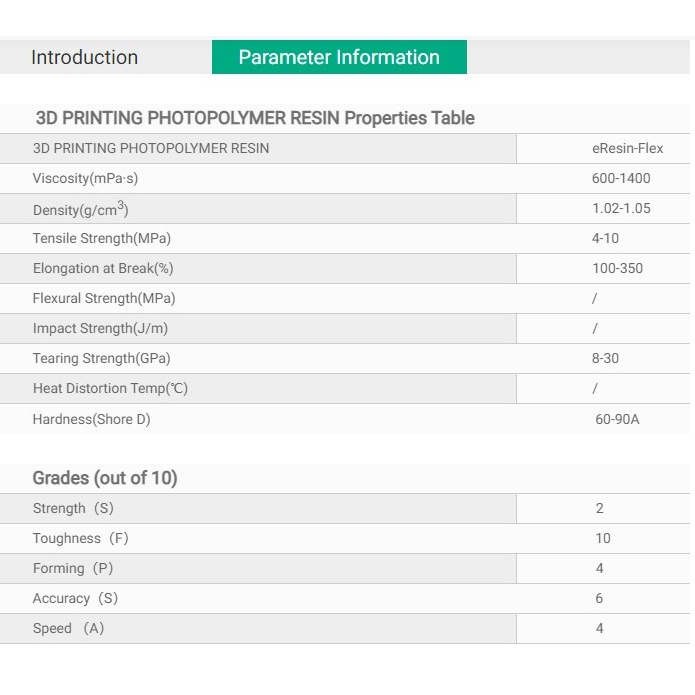
Task: Select the Toughness (F) grade value 10
Action: click(x=603, y=538)
